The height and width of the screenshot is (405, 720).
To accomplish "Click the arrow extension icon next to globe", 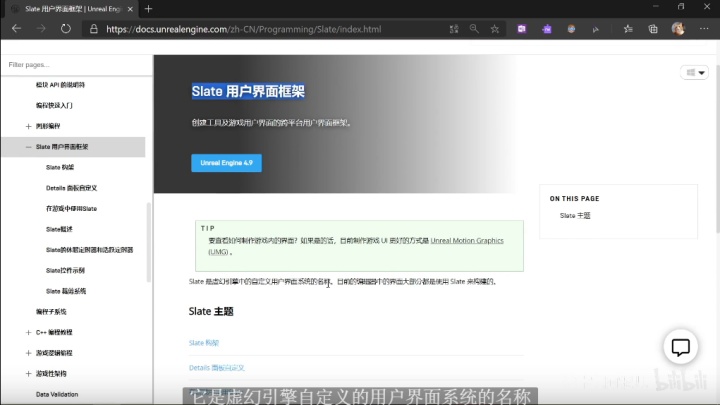I will pyautogui.click(x=596, y=29).
